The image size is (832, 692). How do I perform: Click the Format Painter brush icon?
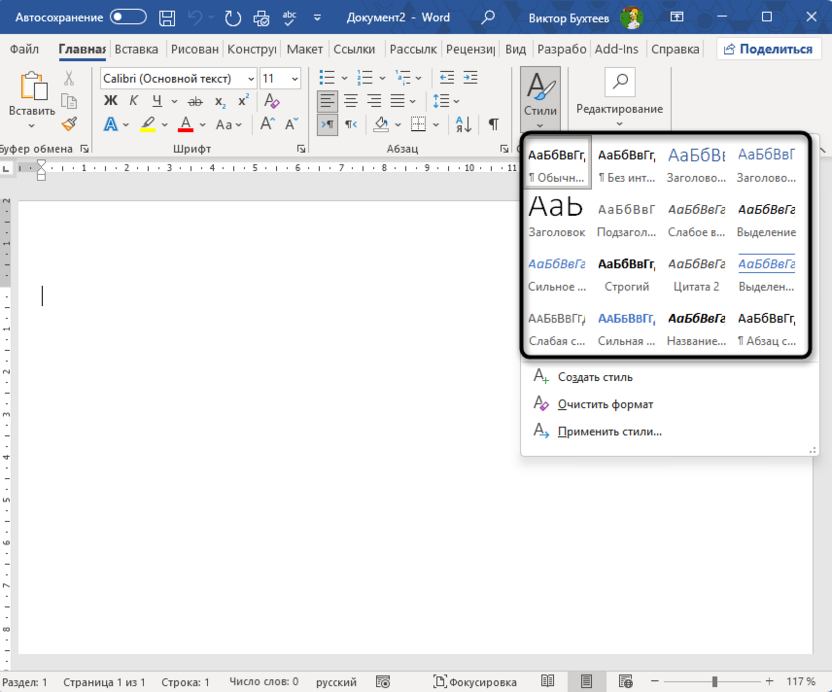tap(68, 123)
